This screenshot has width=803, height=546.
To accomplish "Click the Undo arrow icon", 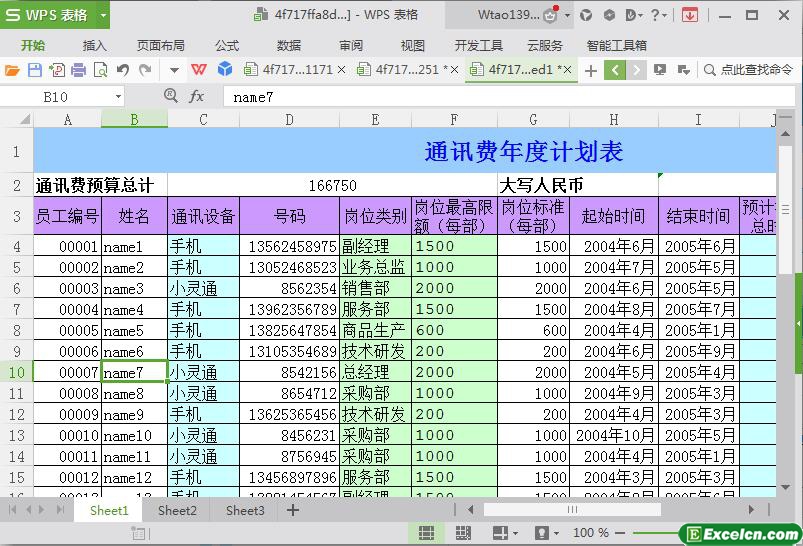I will pos(122,70).
